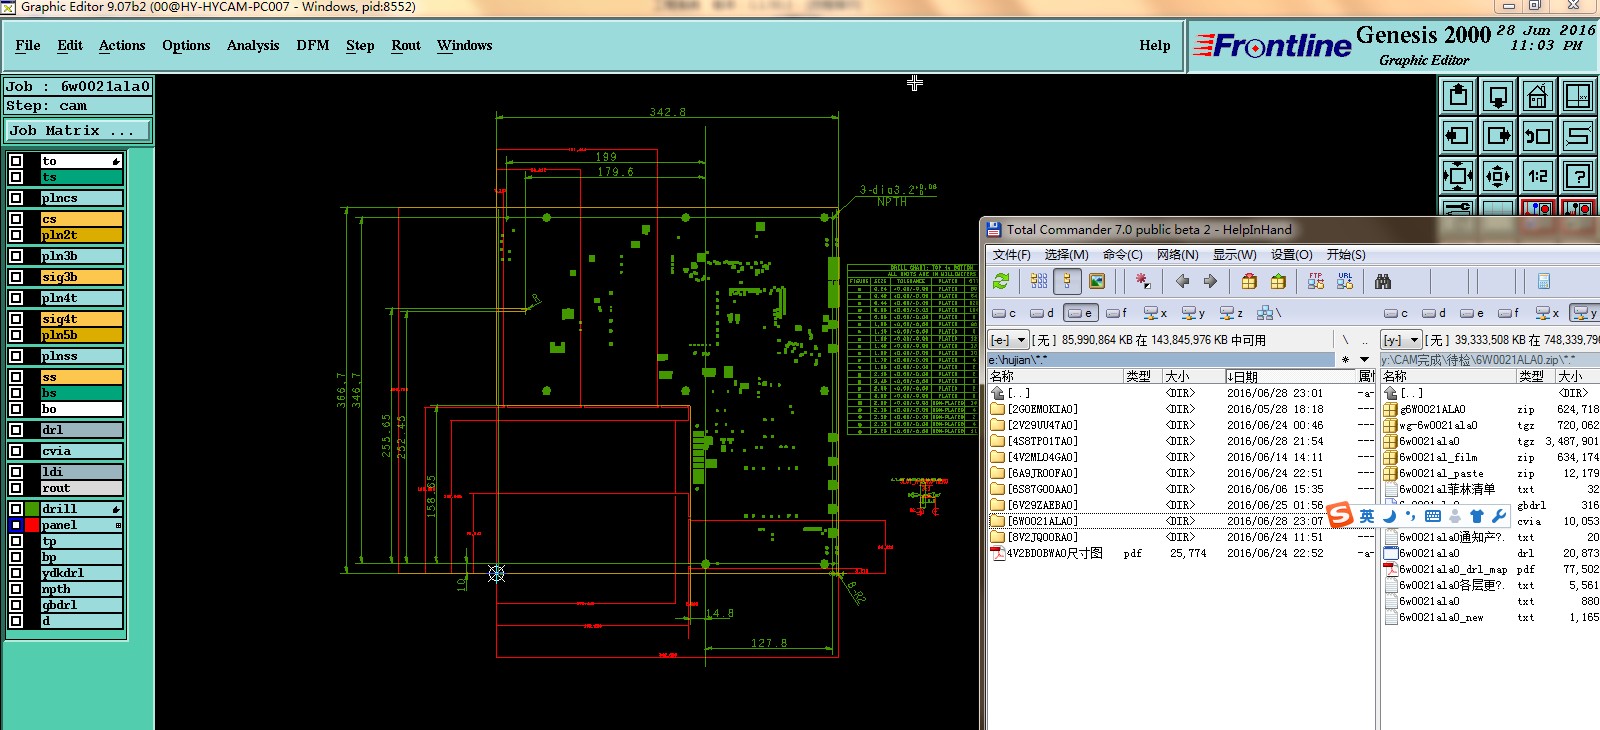The width and height of the screenshot is (1600, 730).
Task: Toggle display checkbox for rout layer
Action: tap(16, 488)
